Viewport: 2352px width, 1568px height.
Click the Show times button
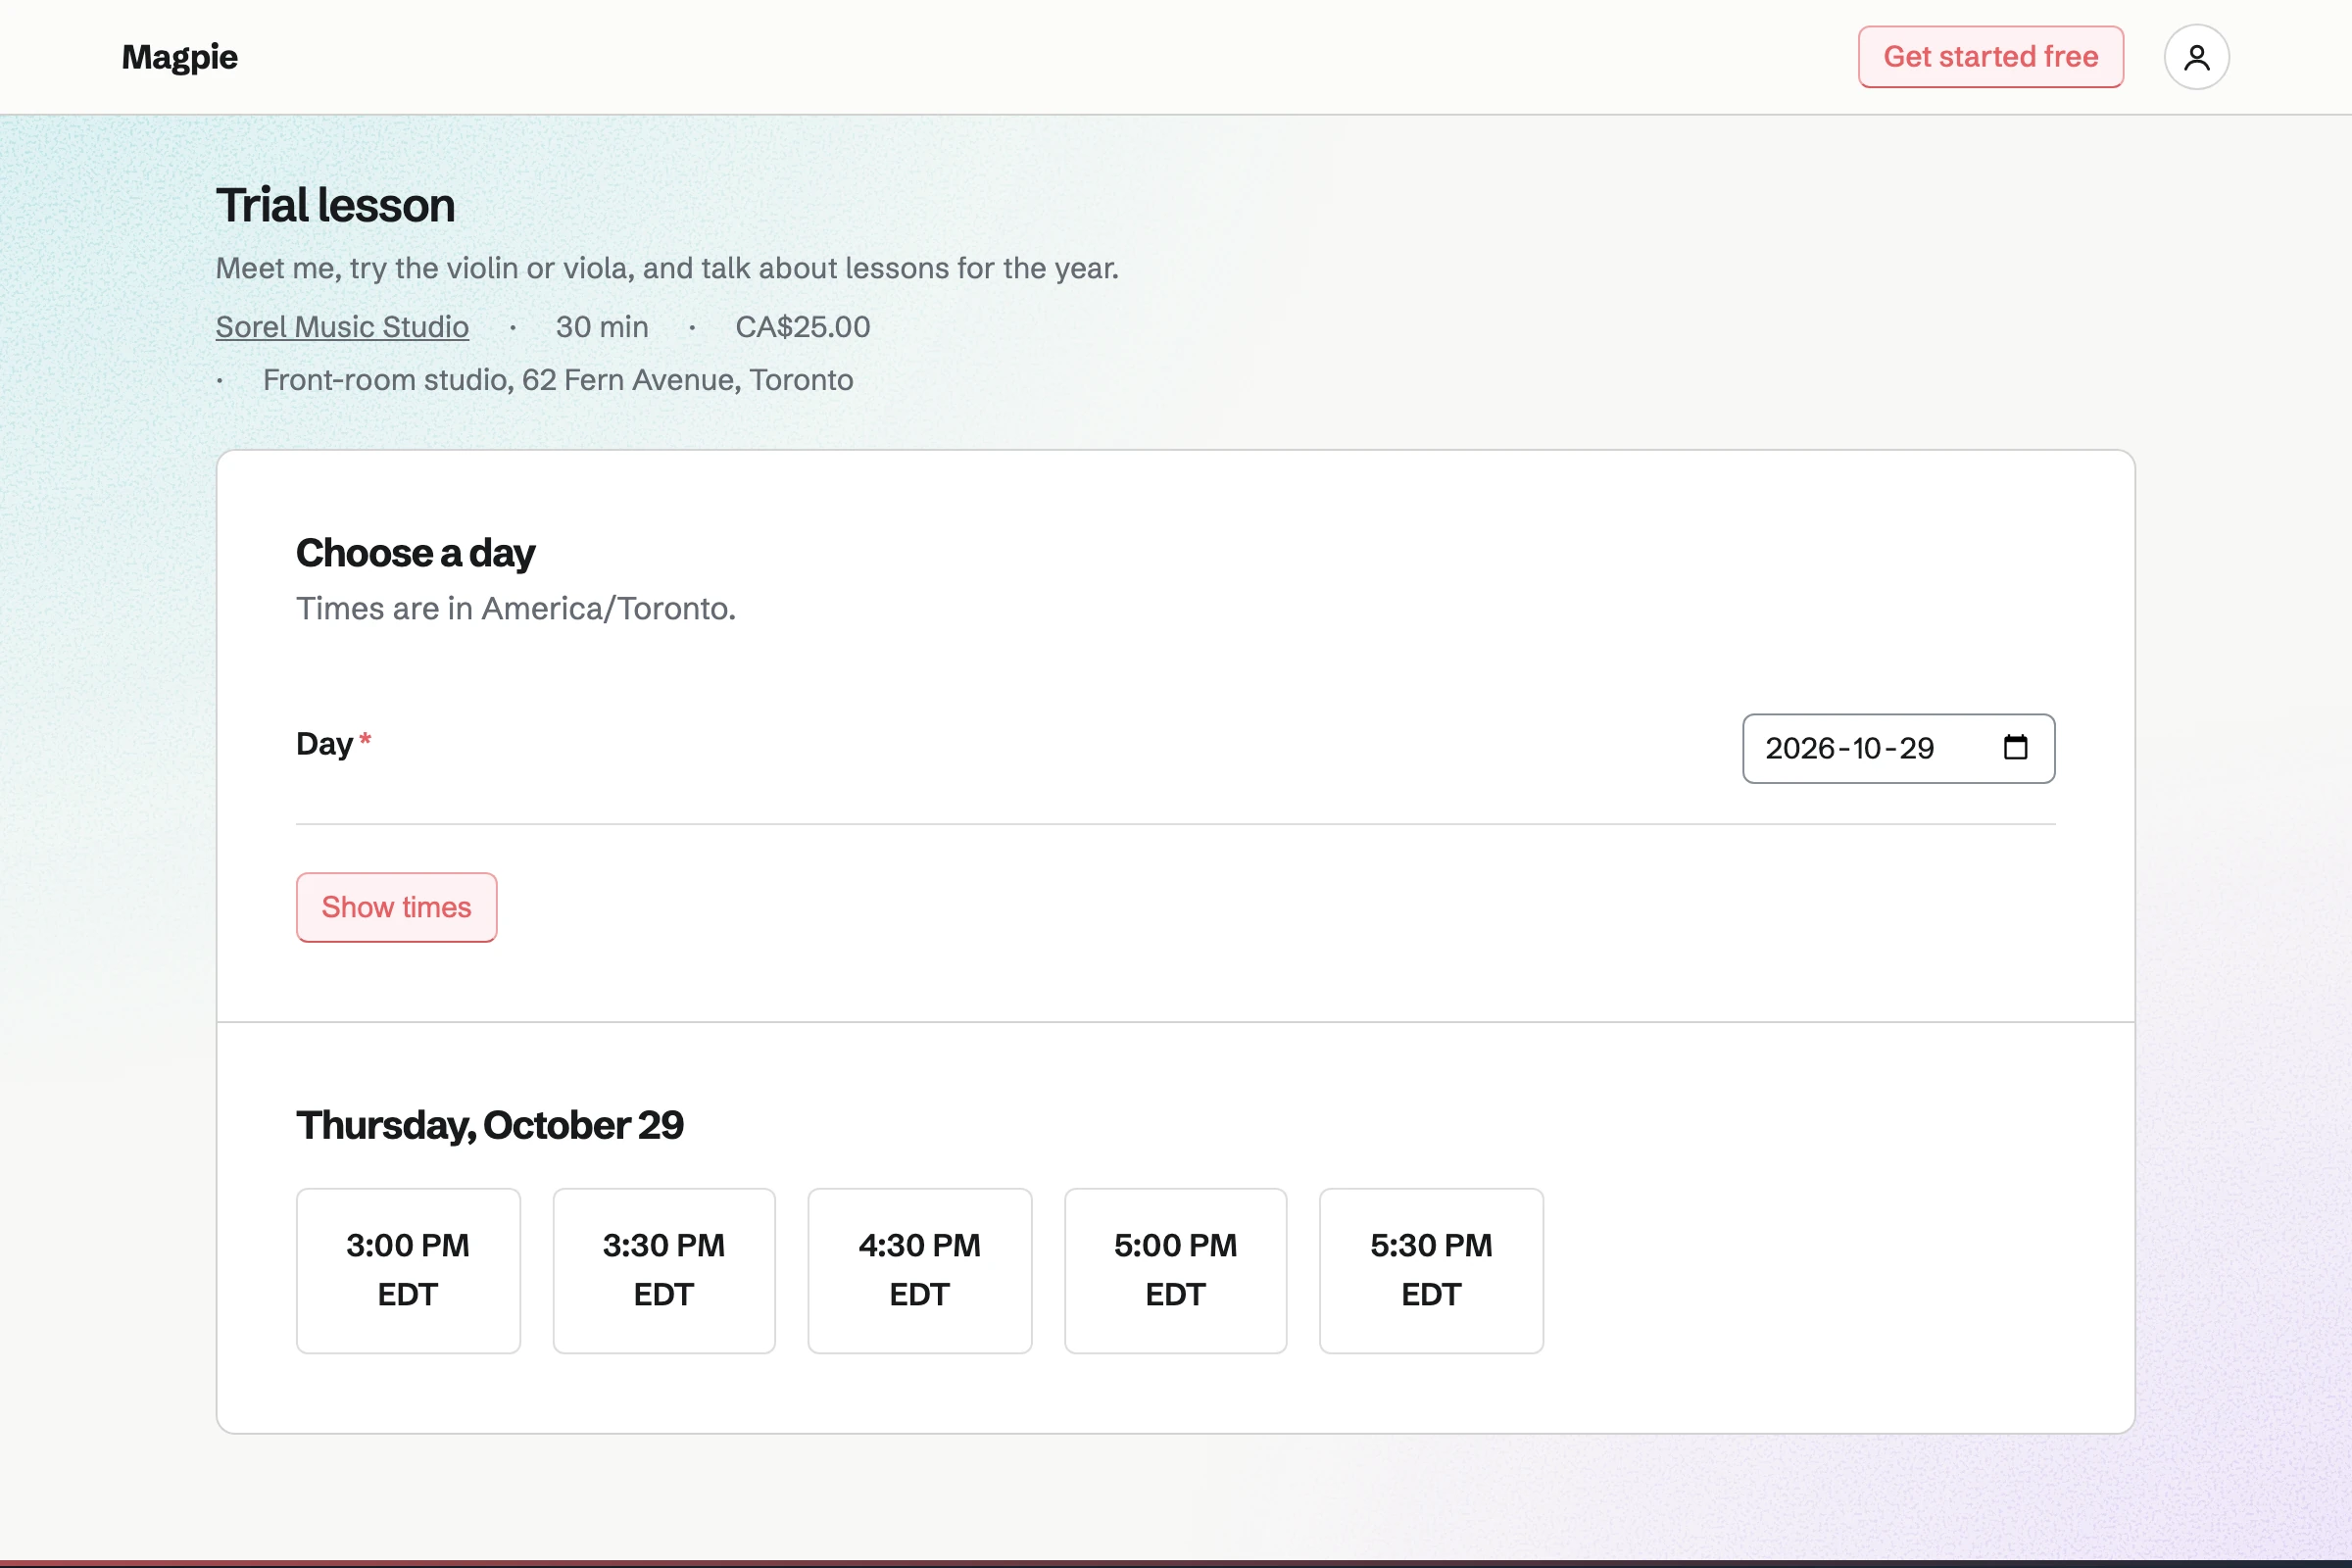[396, 907]
